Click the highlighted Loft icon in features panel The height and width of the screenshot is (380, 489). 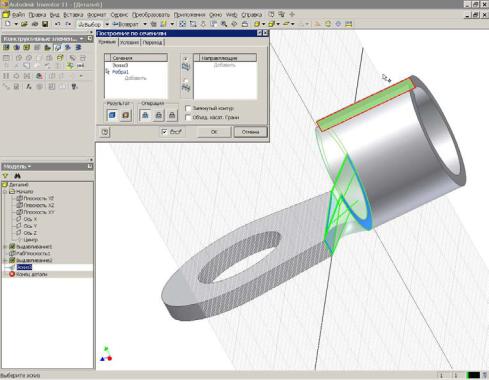point(58,48)
